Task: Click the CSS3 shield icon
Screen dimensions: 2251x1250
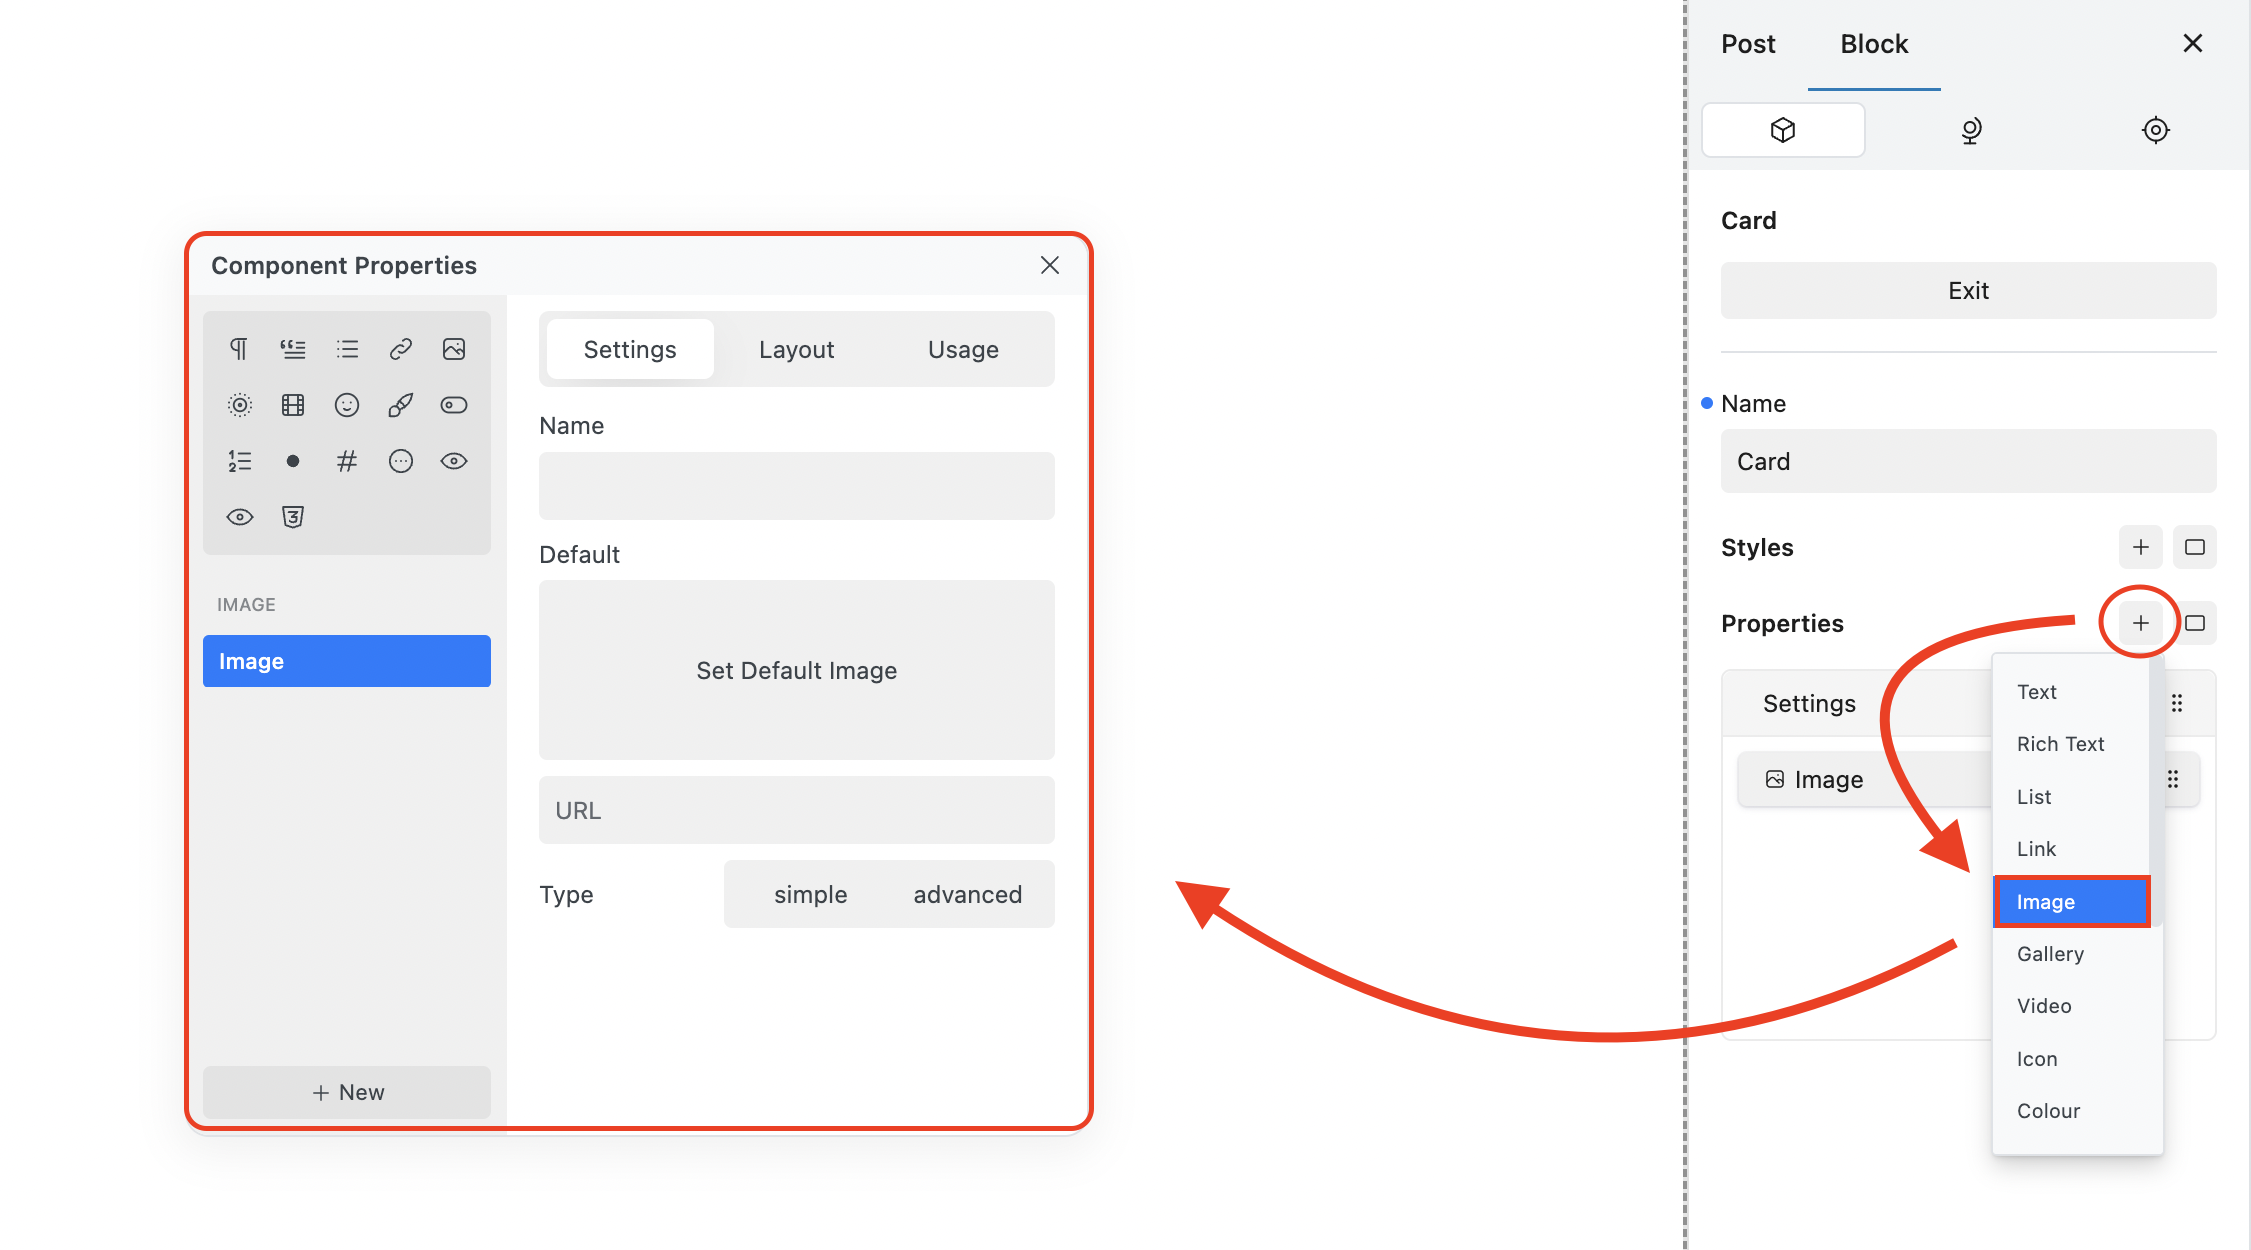Action: pyautogui.click(x=293, y=517)
